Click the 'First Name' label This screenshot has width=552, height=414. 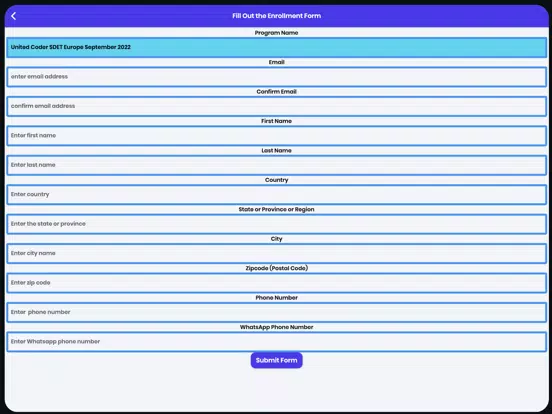[276, 121]
